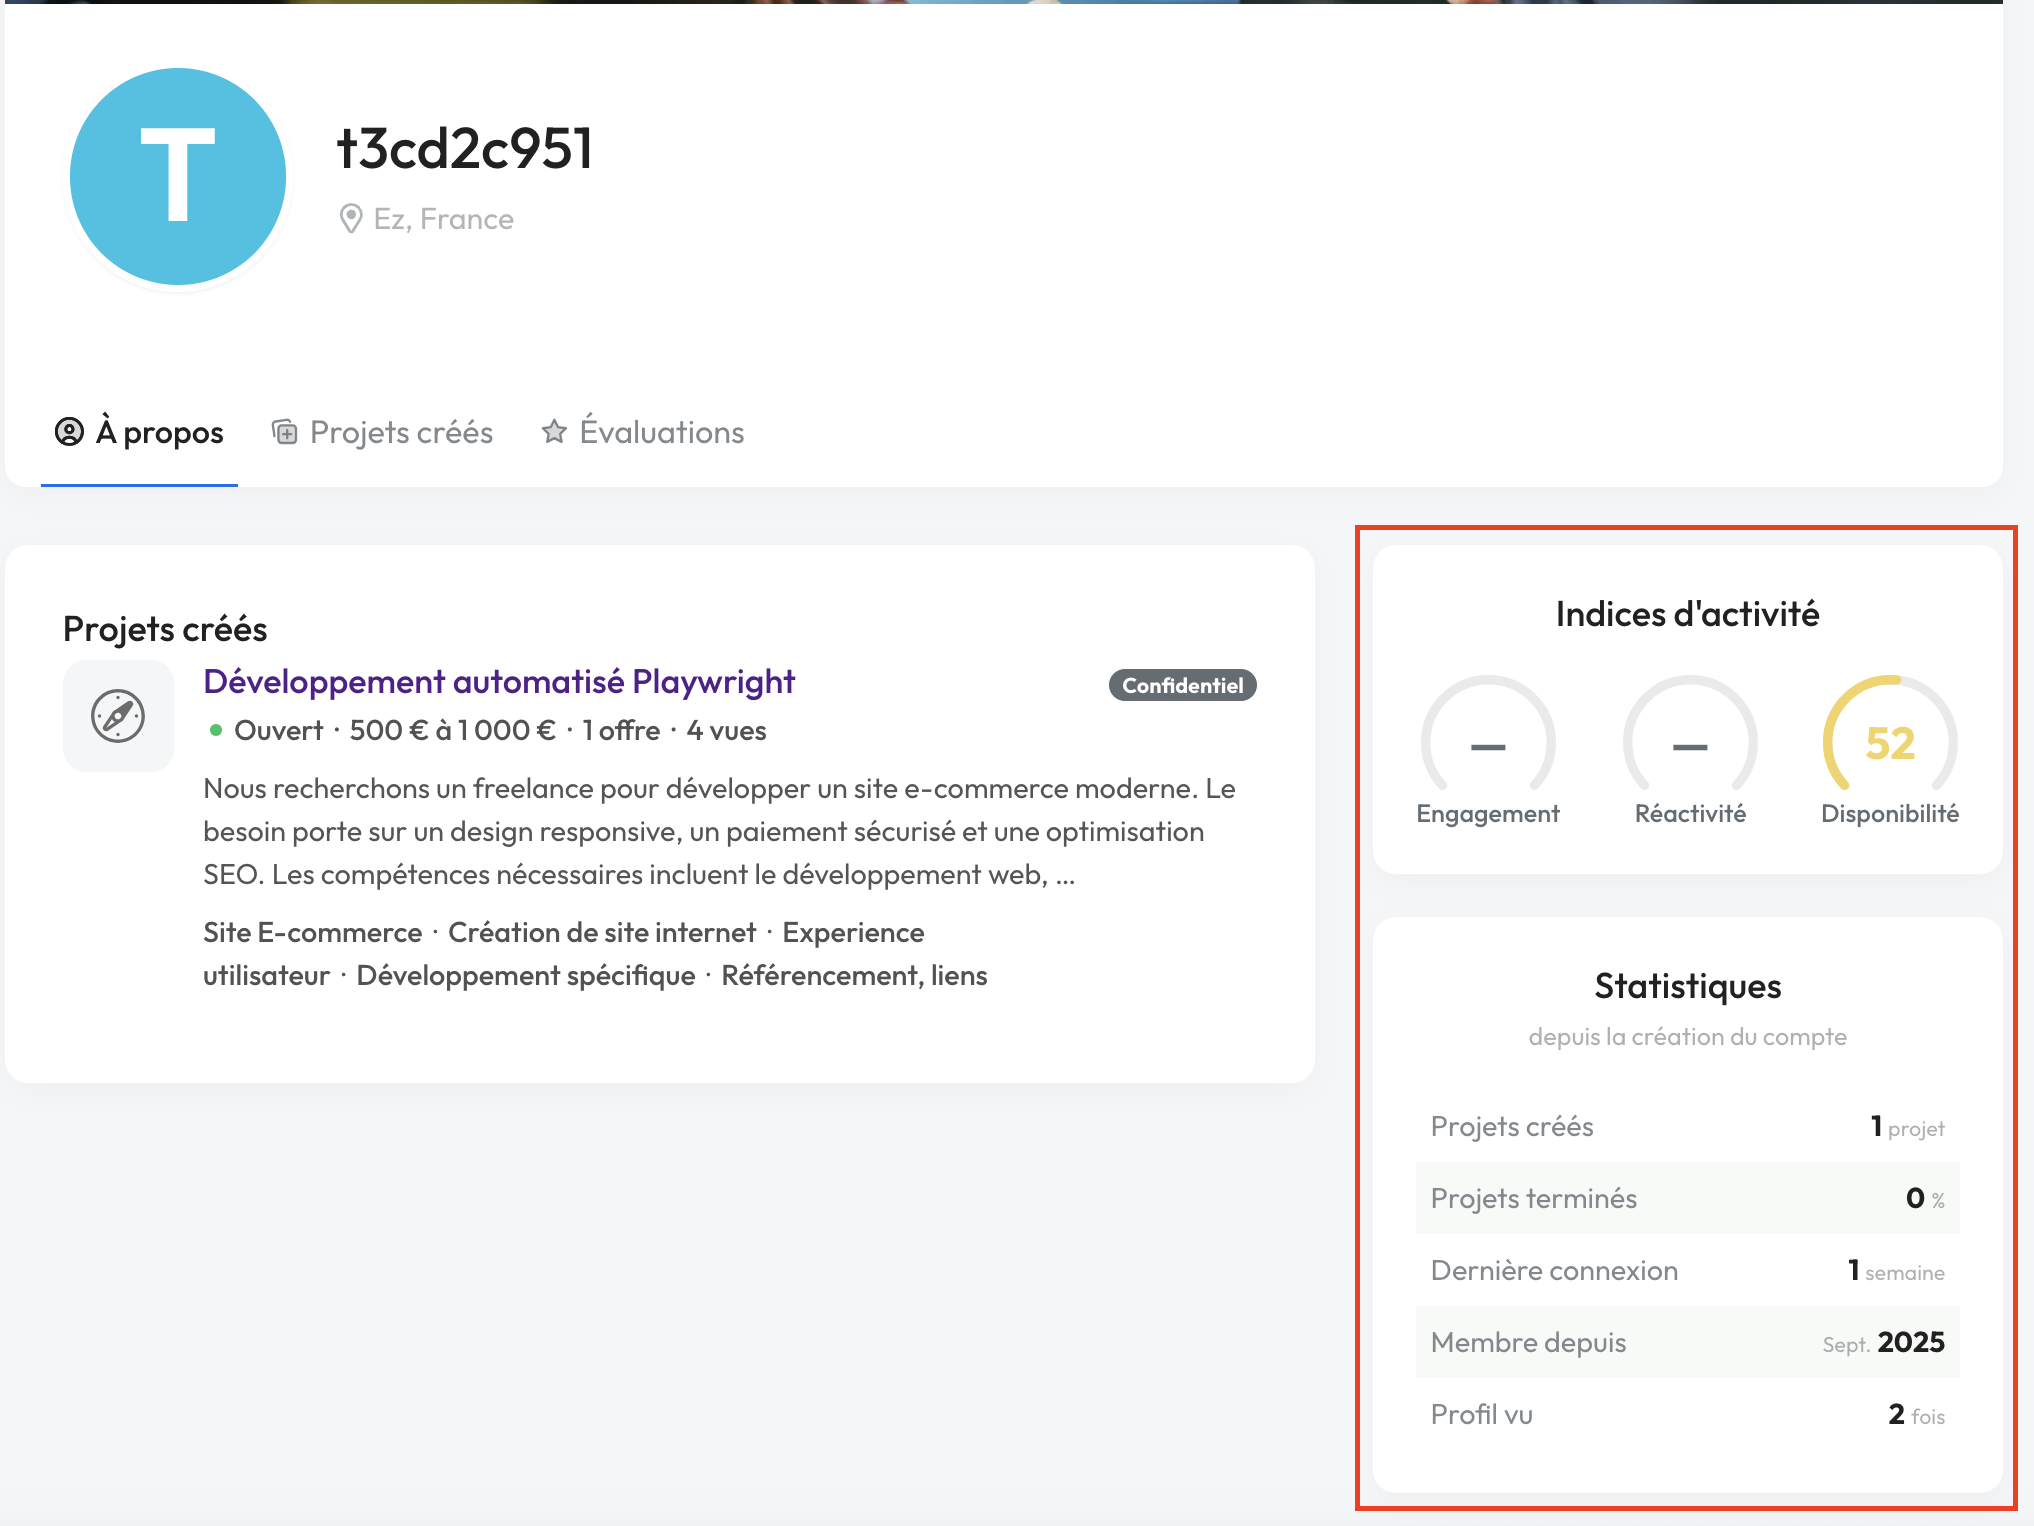2034x1526 pixels.
Task: Click the Ez, France location text
Action: pyautogui.click(x=443, y=219)
